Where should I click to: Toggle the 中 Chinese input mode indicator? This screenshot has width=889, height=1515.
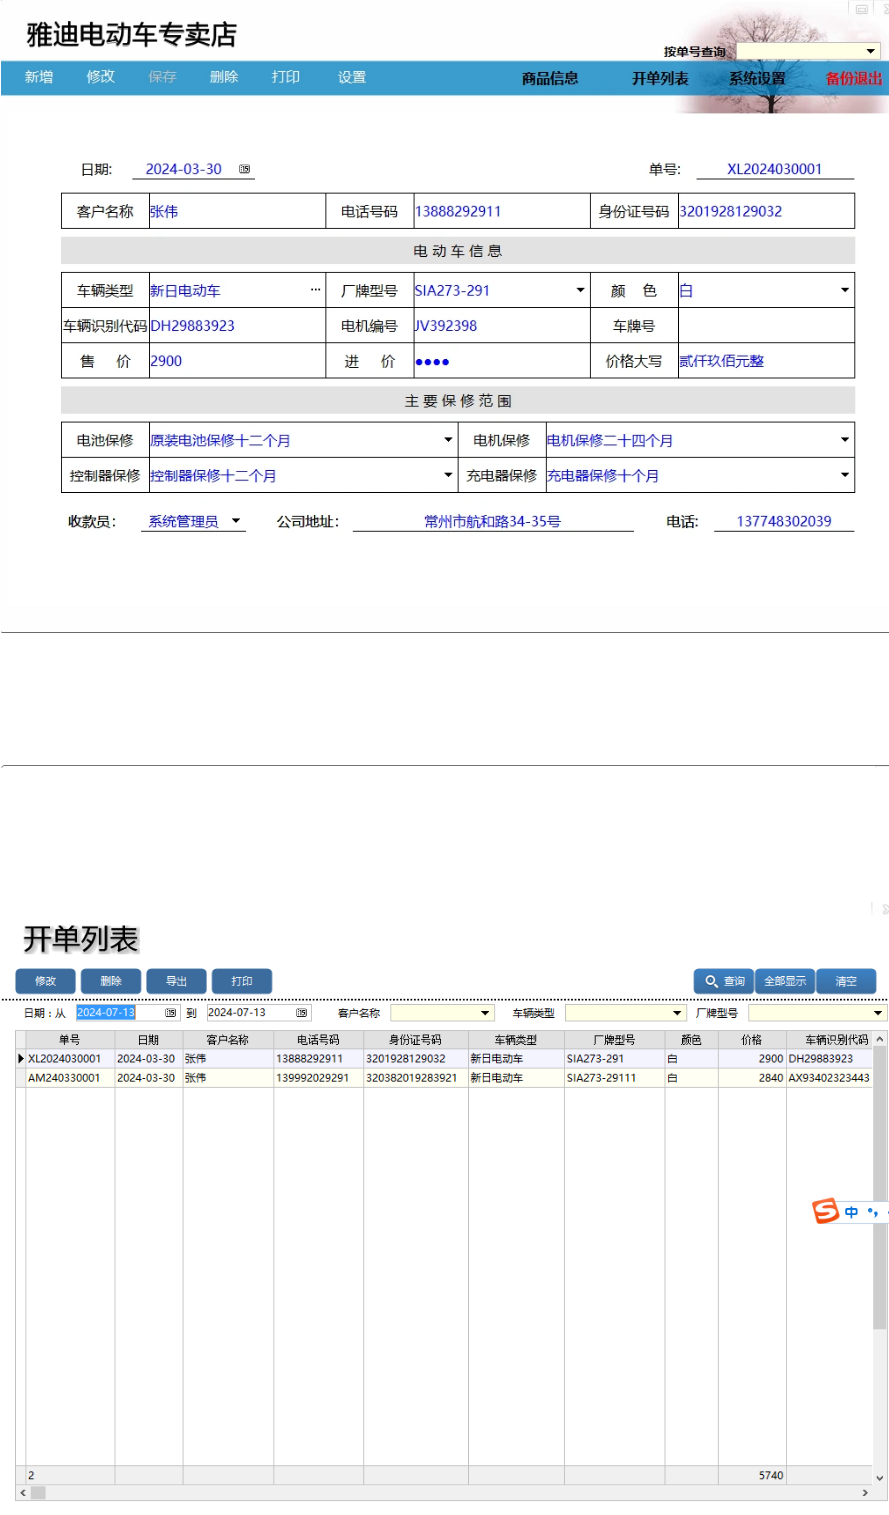click(x=851, y=1212)
